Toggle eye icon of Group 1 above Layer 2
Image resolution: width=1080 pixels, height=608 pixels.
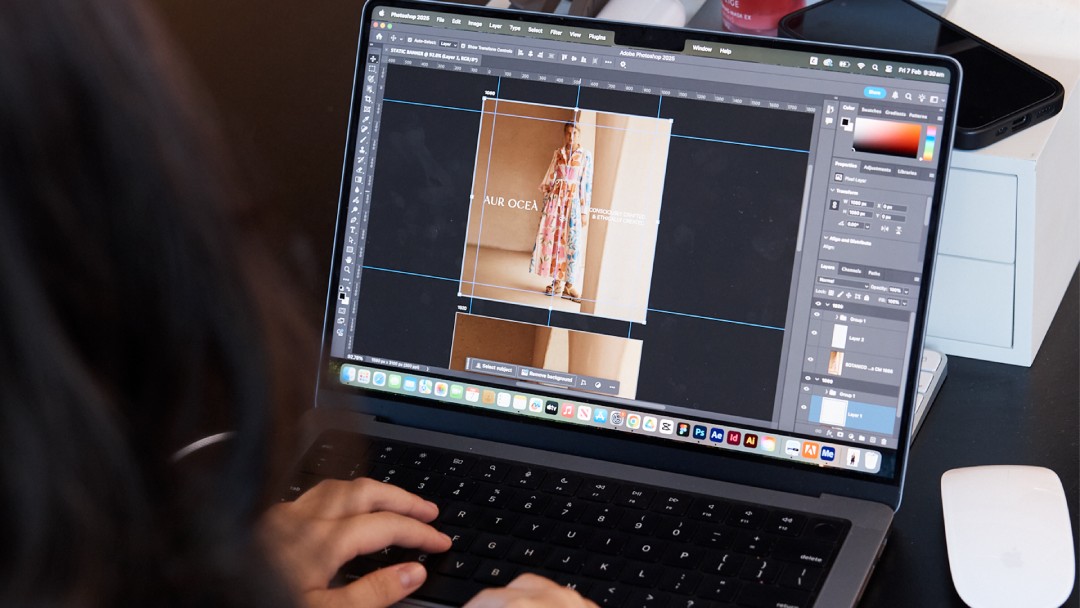[x=817, y=314]
